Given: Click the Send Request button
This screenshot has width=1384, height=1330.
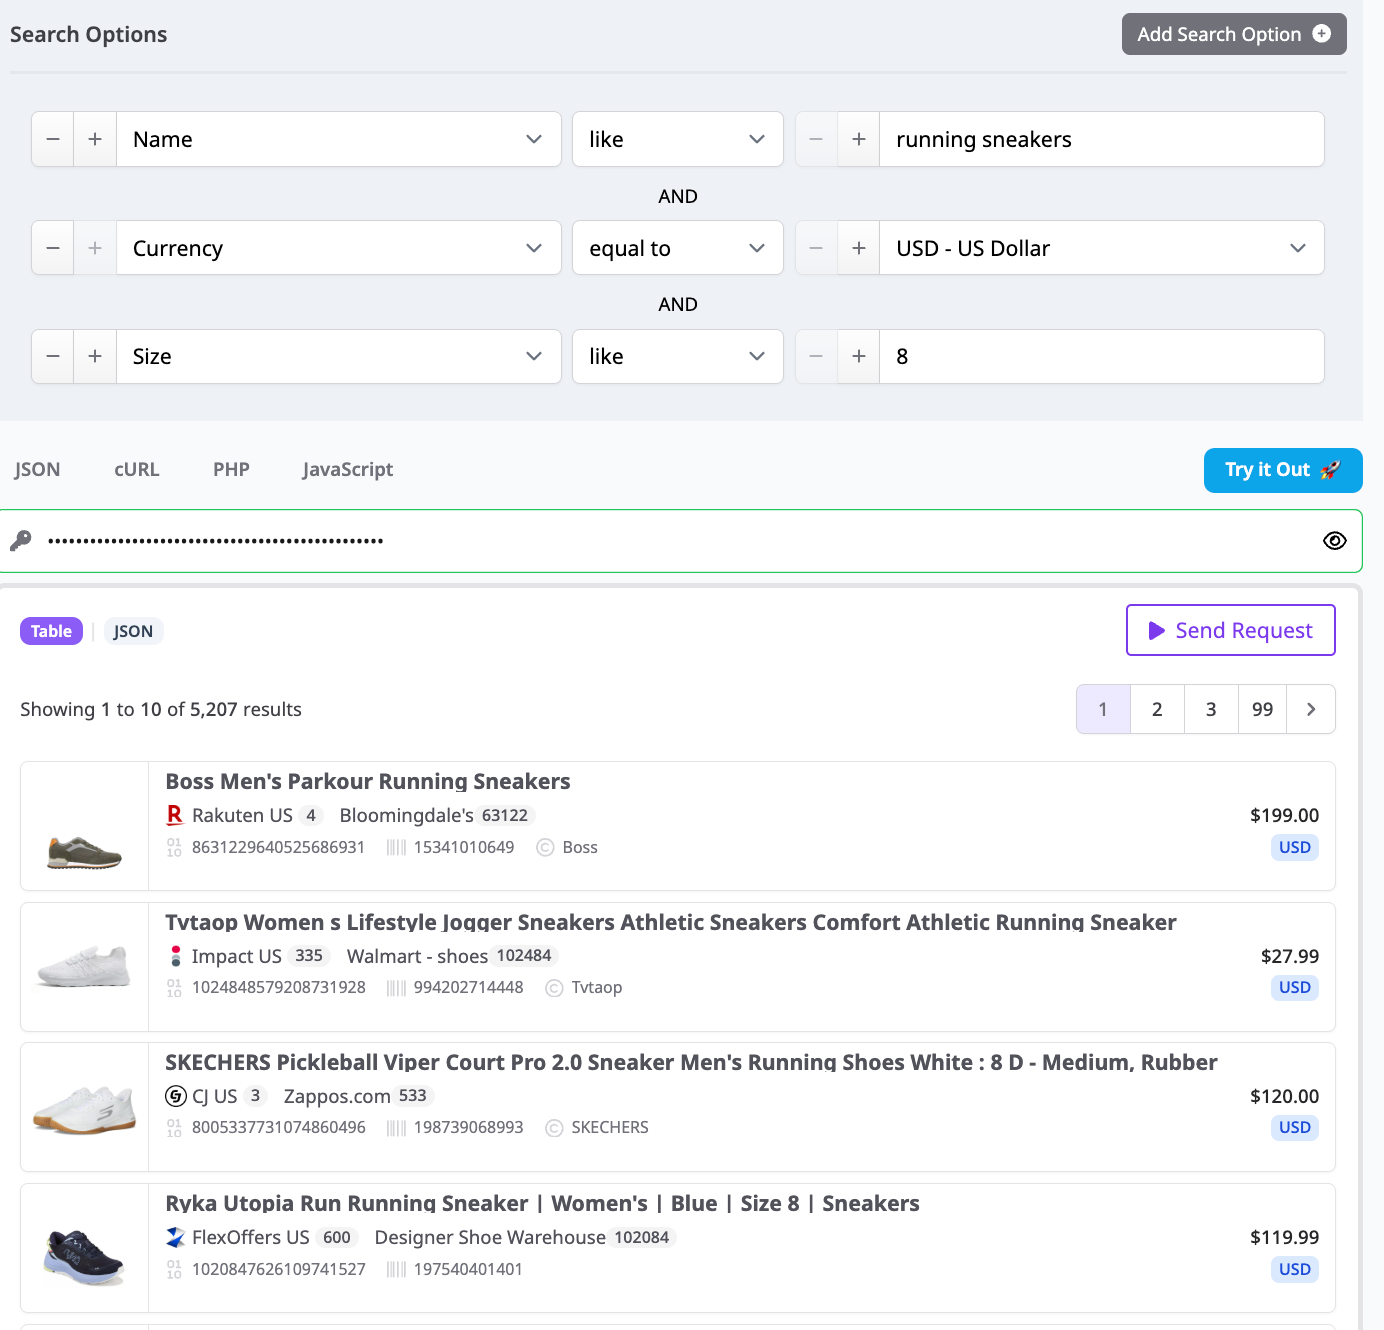Looking at the screenshot, I should coord(1231,630).
